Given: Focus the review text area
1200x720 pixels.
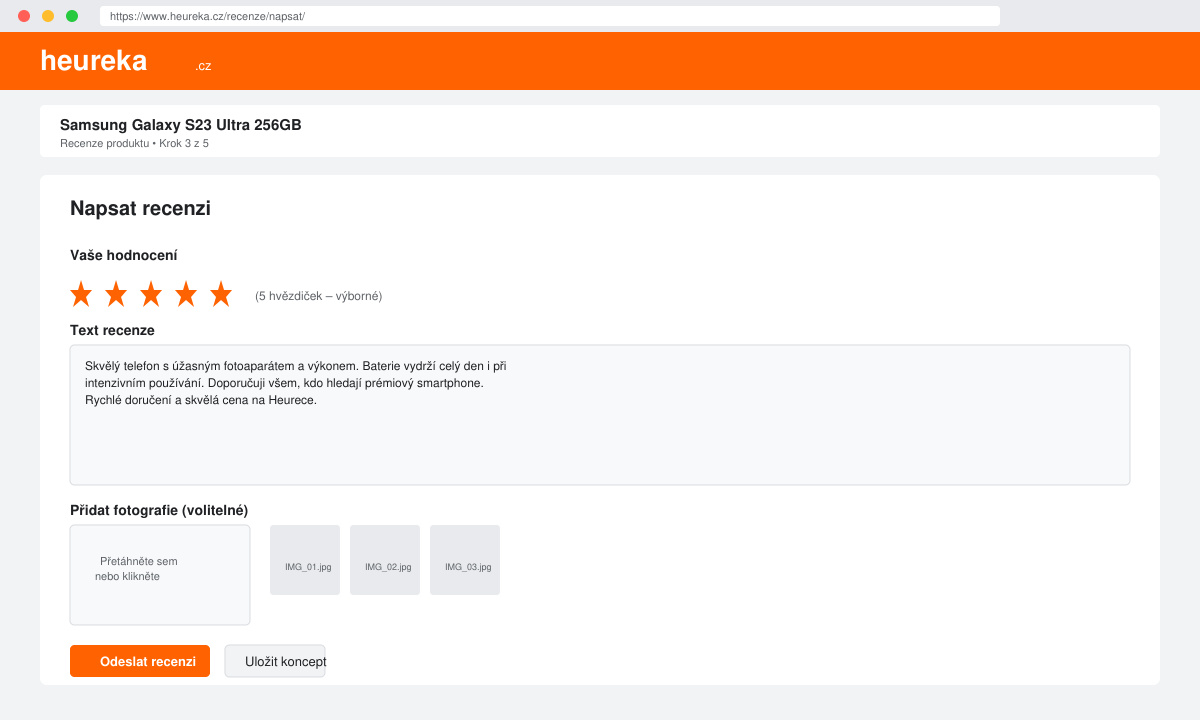Looking at the screenshot, I should click(600, 415).
